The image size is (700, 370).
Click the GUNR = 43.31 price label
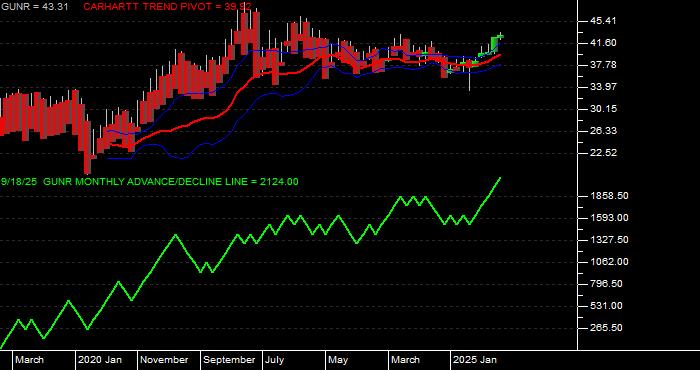pyautogui.click(x=34, y=7)
